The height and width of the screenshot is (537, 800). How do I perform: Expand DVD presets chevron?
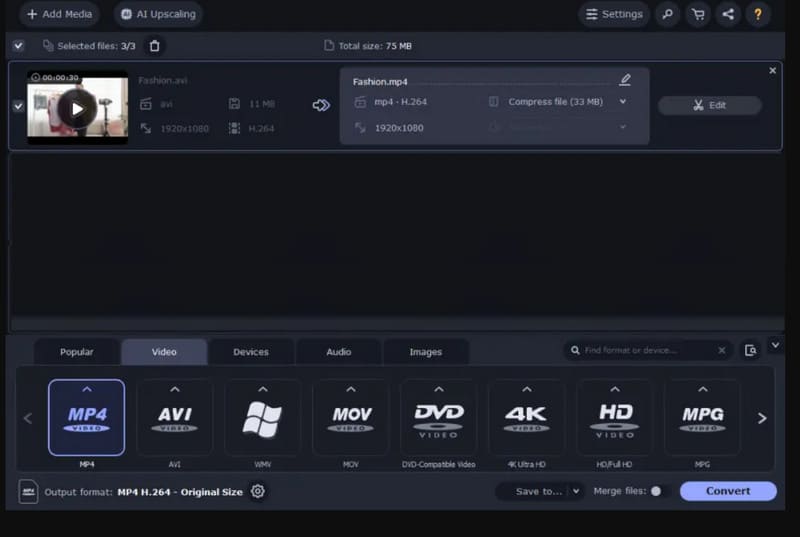pos(439,389)
